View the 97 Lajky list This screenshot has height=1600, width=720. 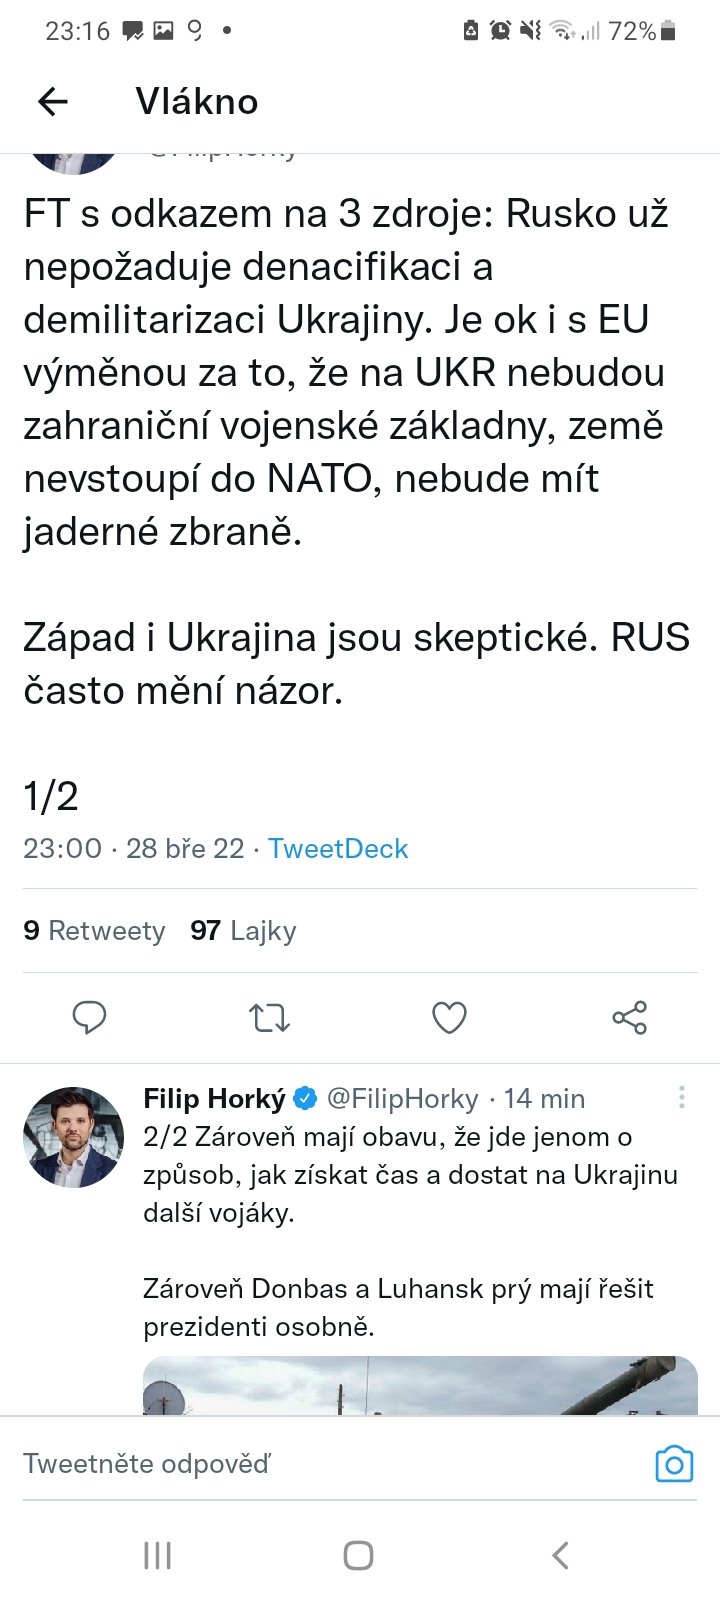click(x=243, y=931)
